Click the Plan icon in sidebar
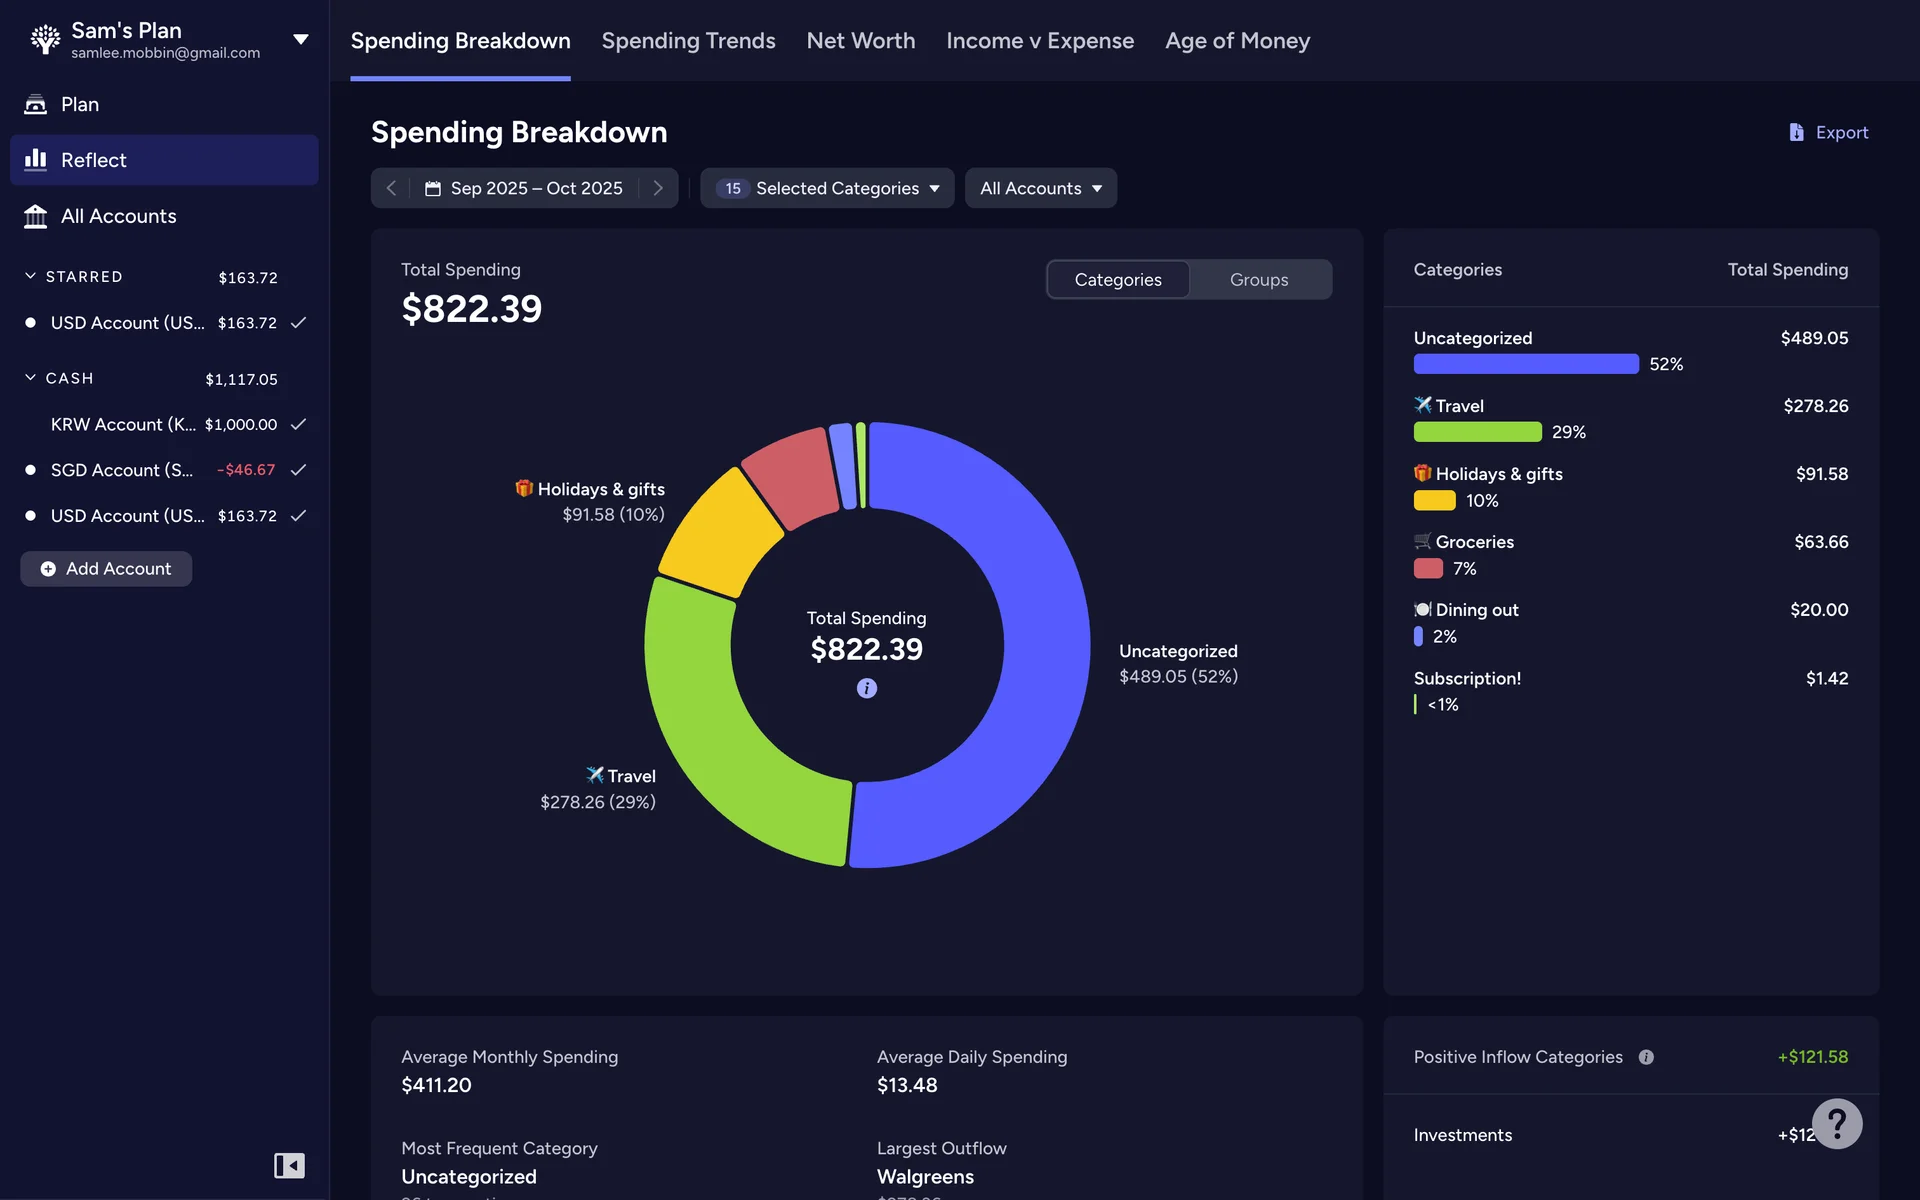 36,104
